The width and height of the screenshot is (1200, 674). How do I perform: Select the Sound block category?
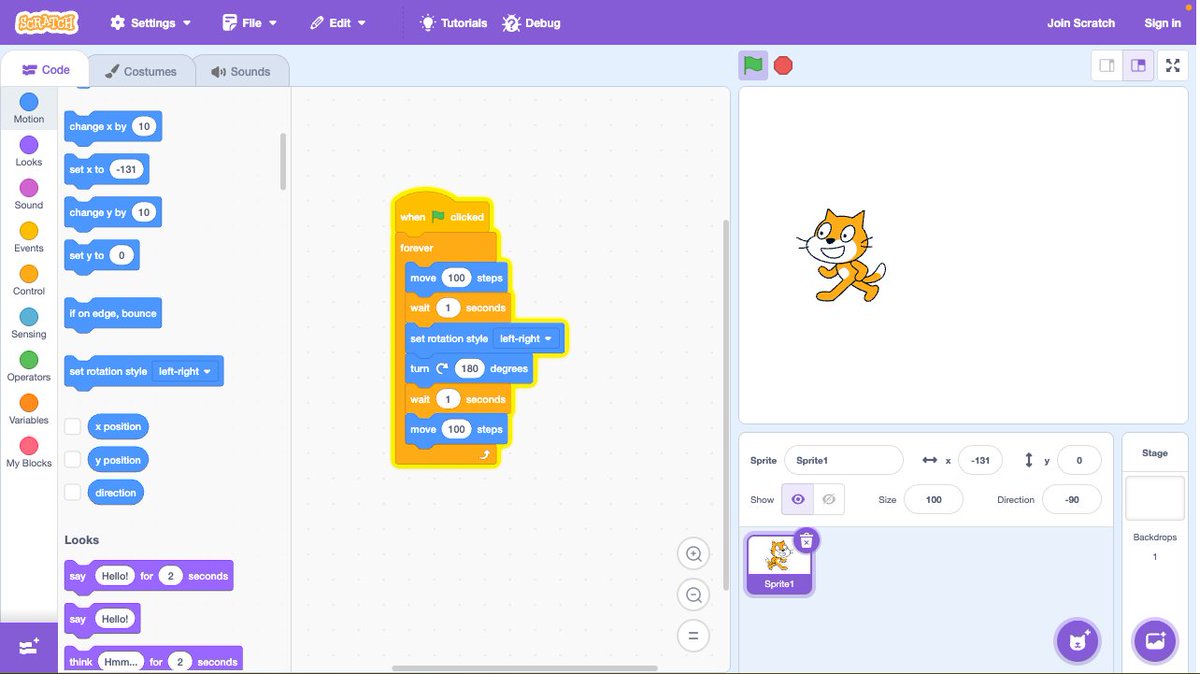[x=29, y=194]
